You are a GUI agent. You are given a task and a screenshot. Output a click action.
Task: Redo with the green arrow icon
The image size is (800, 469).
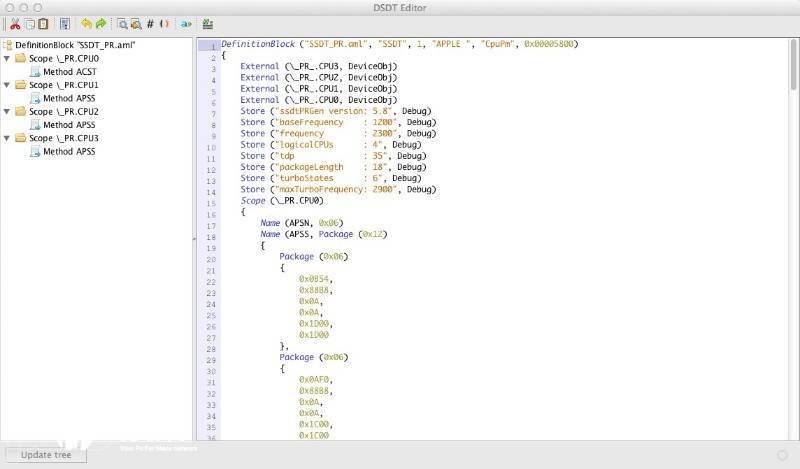pyautogui.click(x=100, y=23)
